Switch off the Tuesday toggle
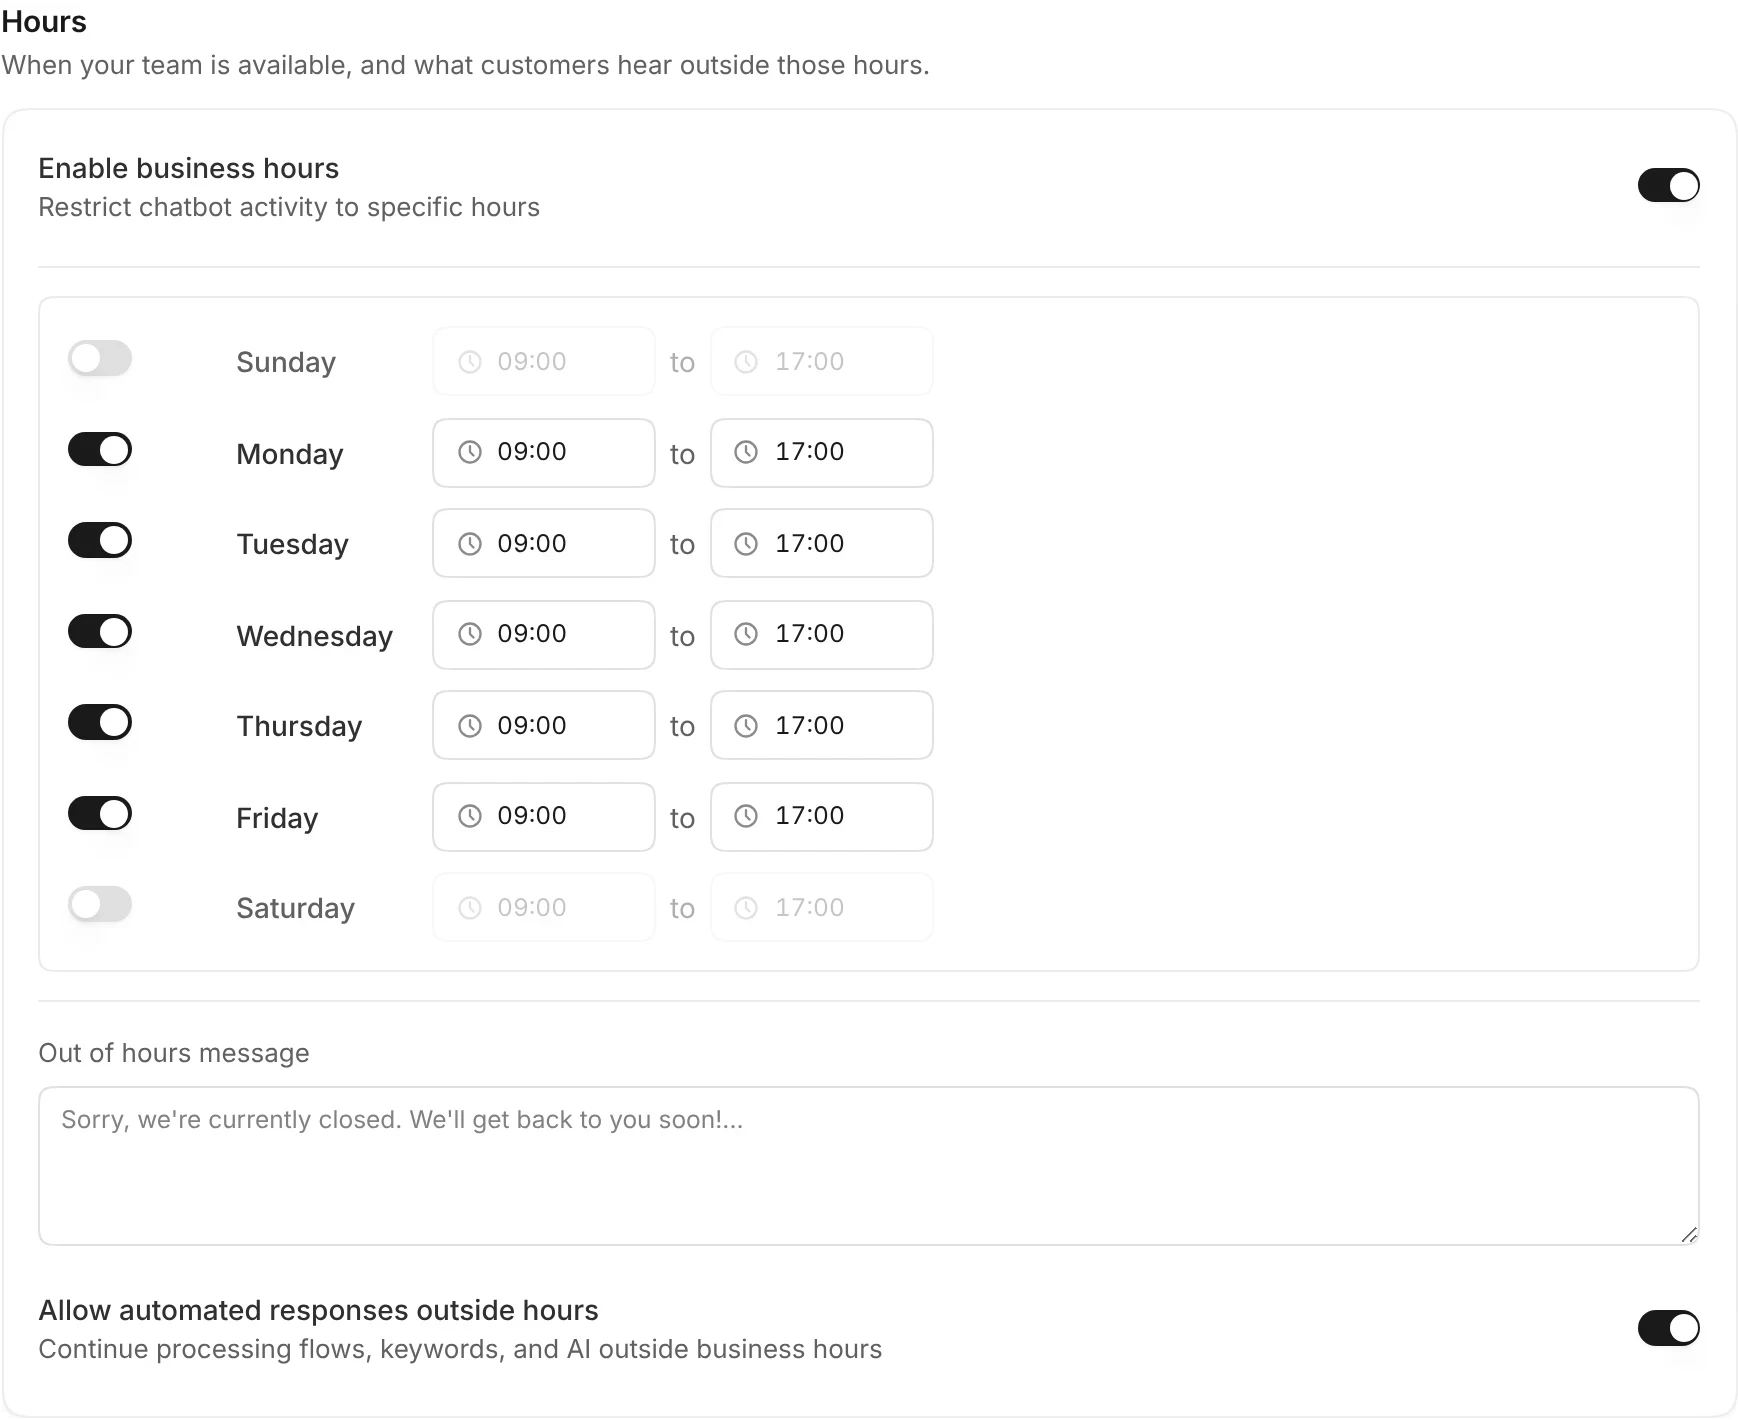This screenshot has height=1420, width=1738. [100, 540]
